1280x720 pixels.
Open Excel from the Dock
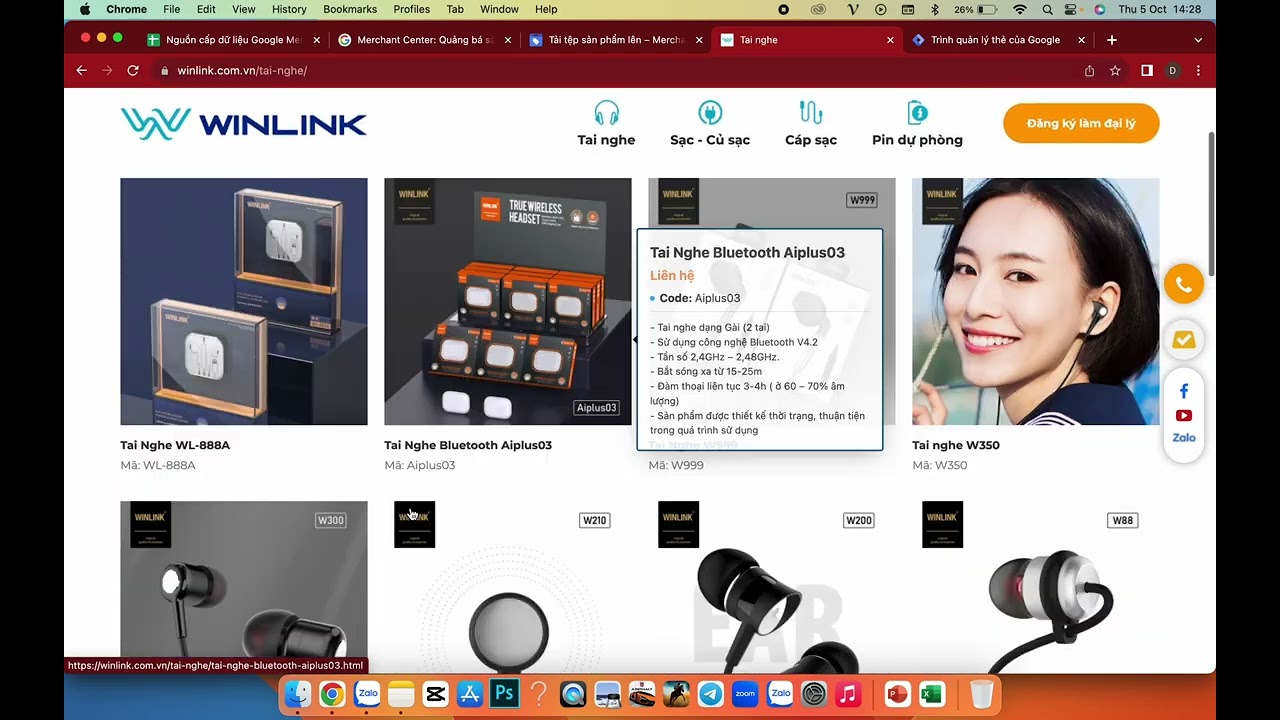(932, 693)
